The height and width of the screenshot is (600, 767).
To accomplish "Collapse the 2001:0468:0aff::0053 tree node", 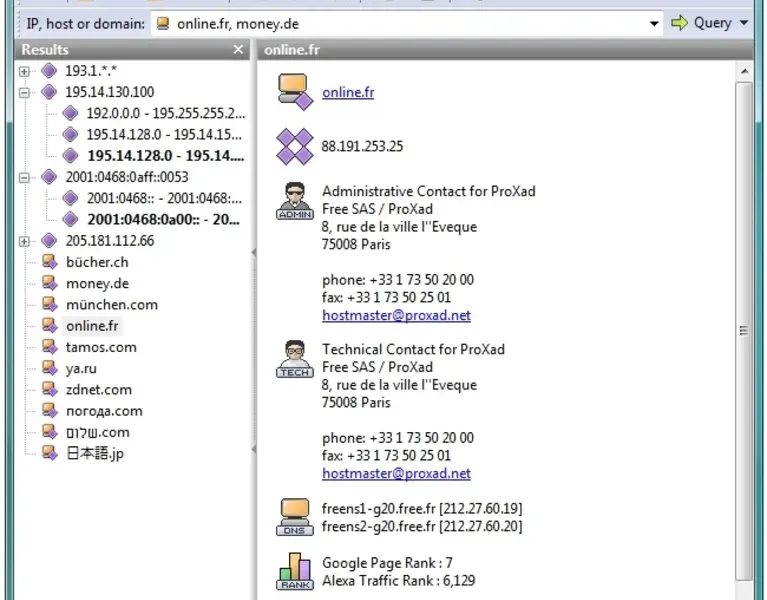I will [24, 178].
